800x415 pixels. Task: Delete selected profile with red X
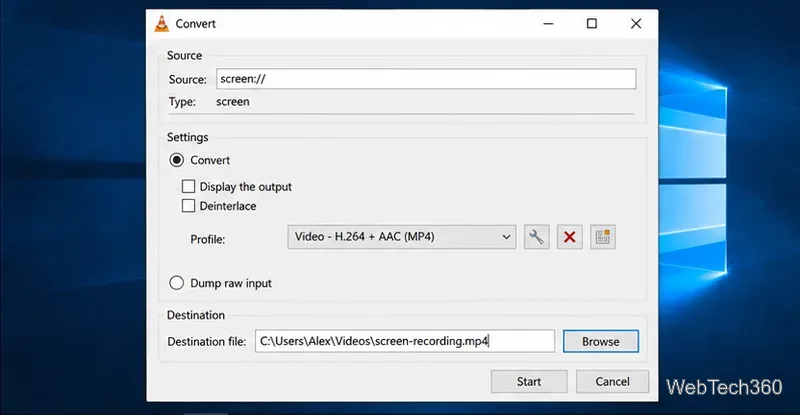[569, 237]
